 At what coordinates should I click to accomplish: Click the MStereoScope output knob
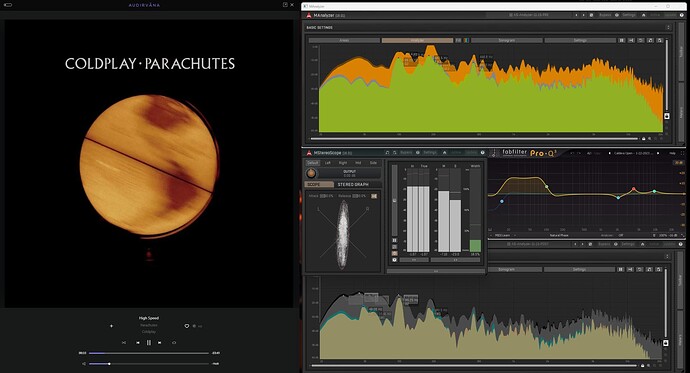311,173
